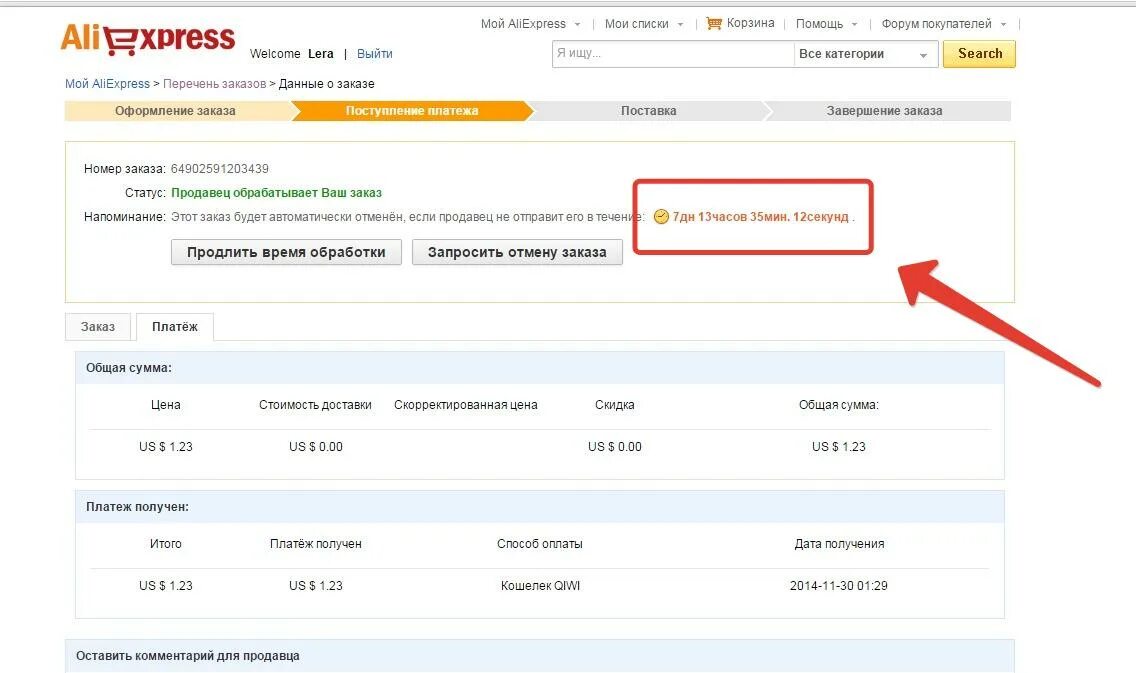Click Продлить время обработки button

pos(286,252)
